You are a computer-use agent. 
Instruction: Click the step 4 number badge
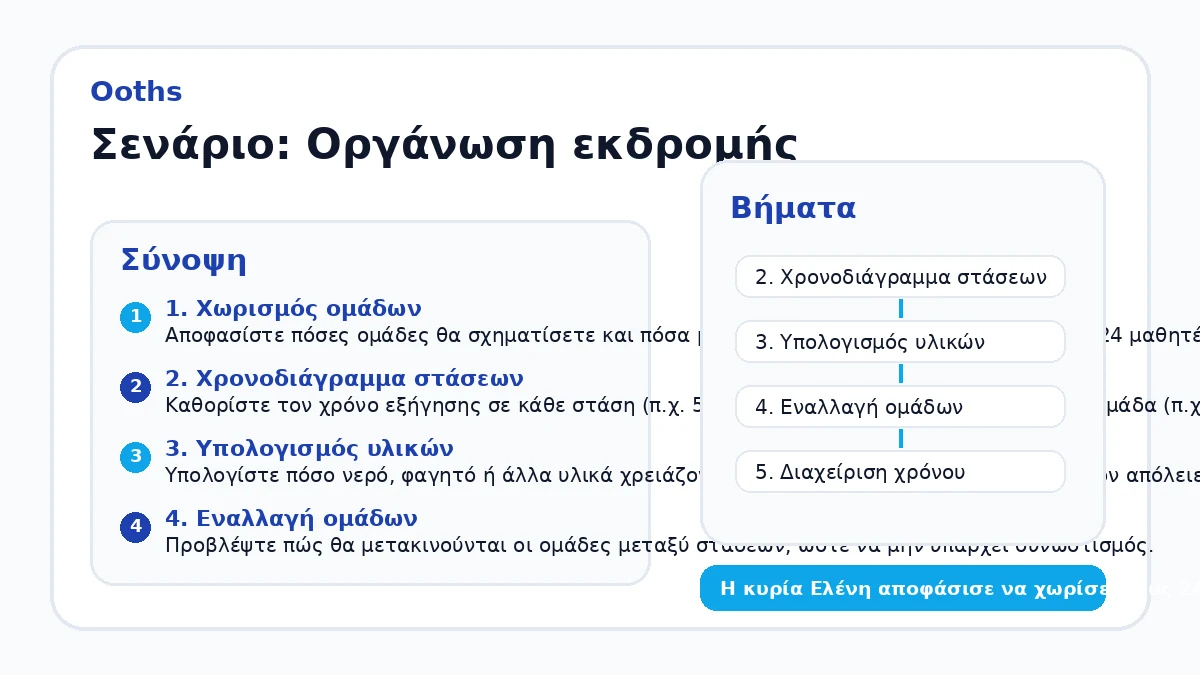tap(135, 528)
